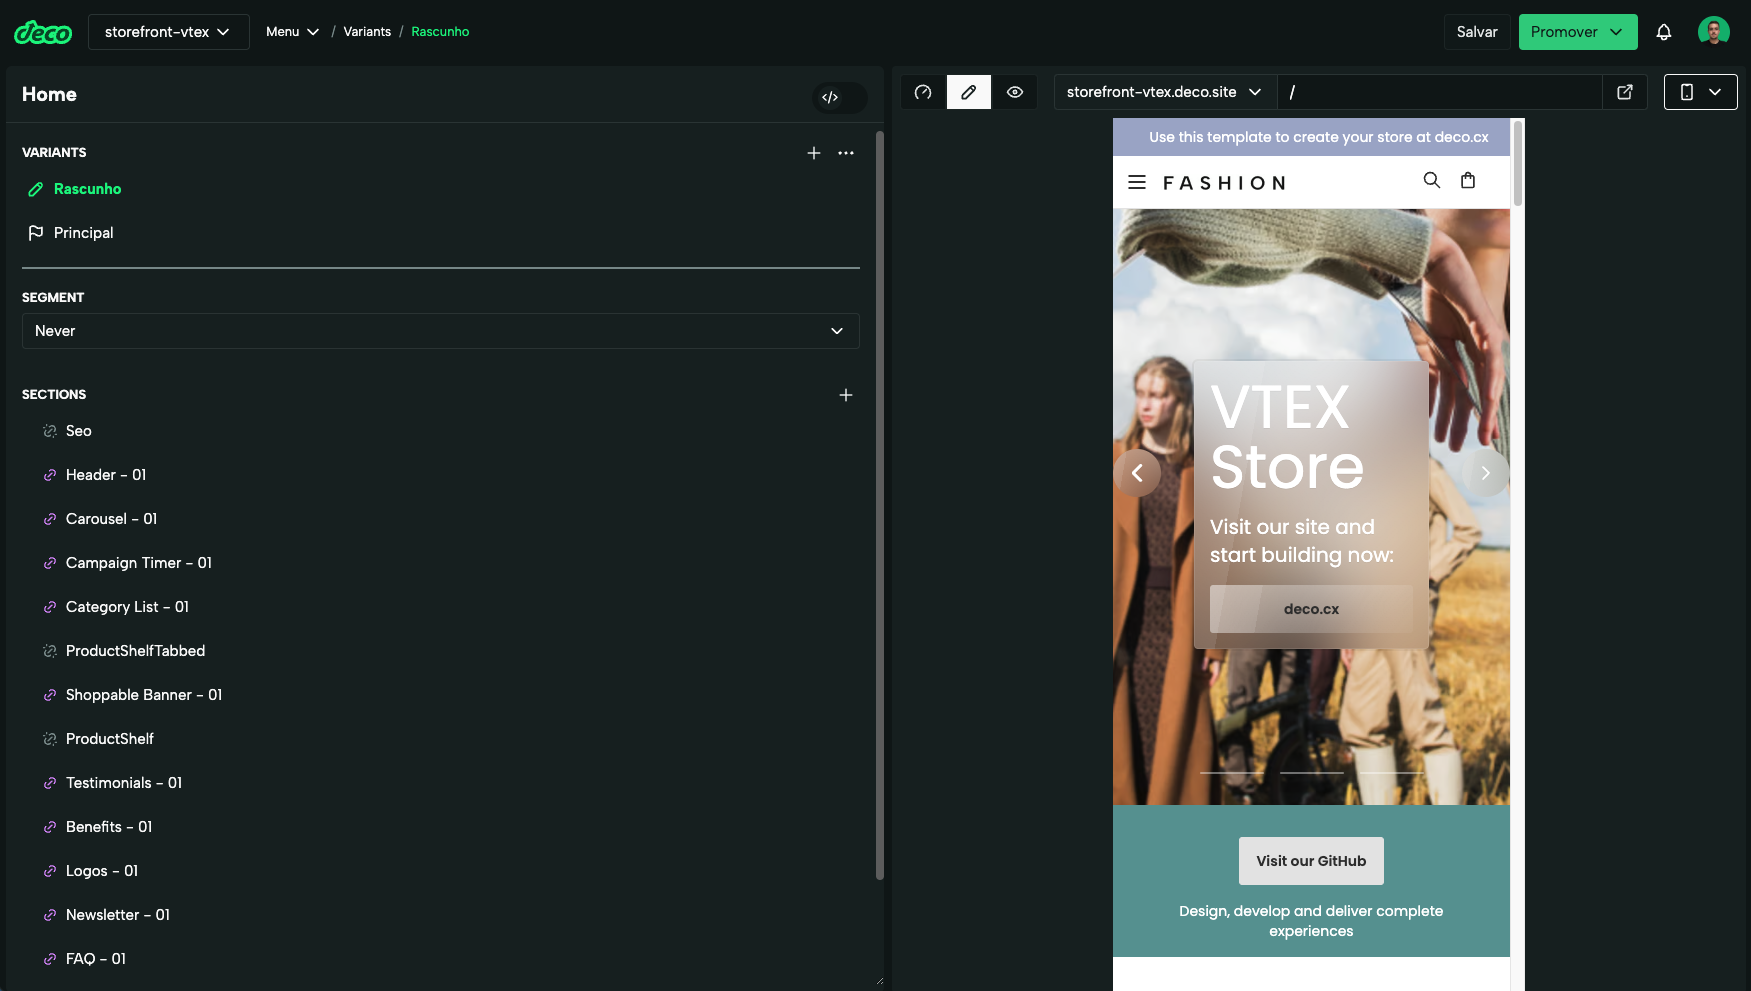Click Visit our GitHub button
Viewport: 1751px width, 991px height.
(1311, 861)
